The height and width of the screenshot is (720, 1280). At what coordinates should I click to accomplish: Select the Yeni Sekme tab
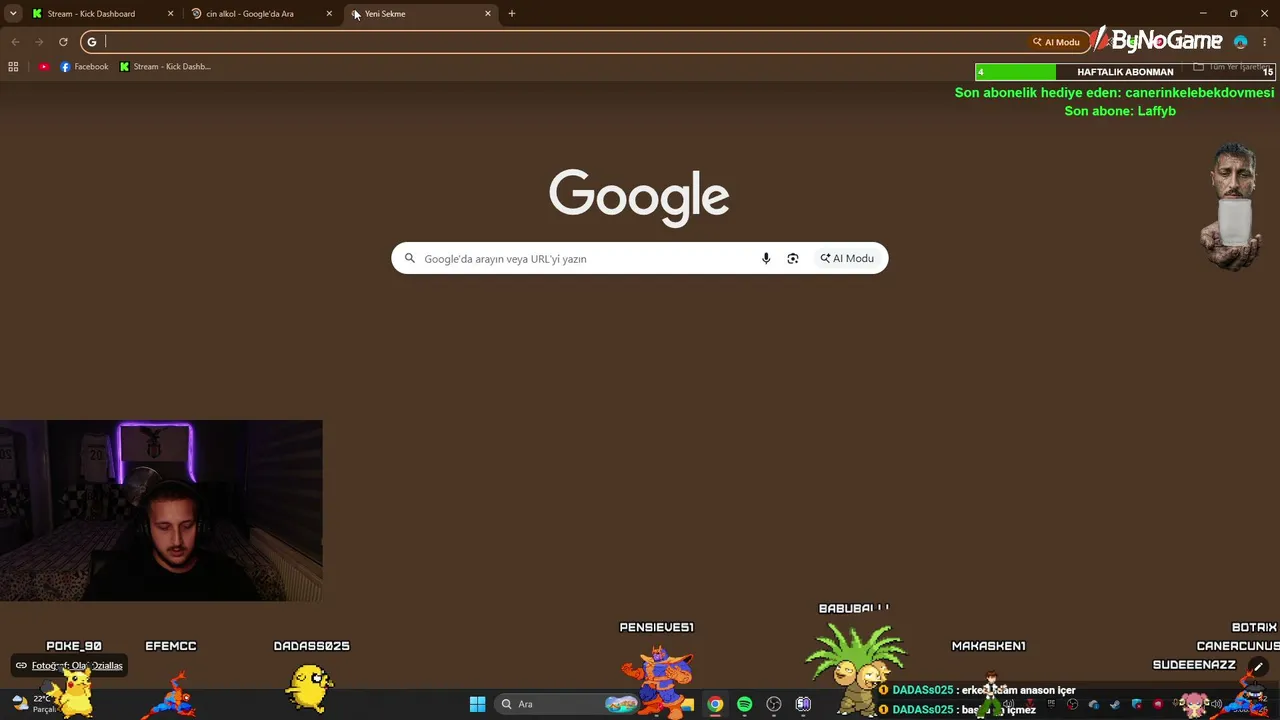[421, 14]
